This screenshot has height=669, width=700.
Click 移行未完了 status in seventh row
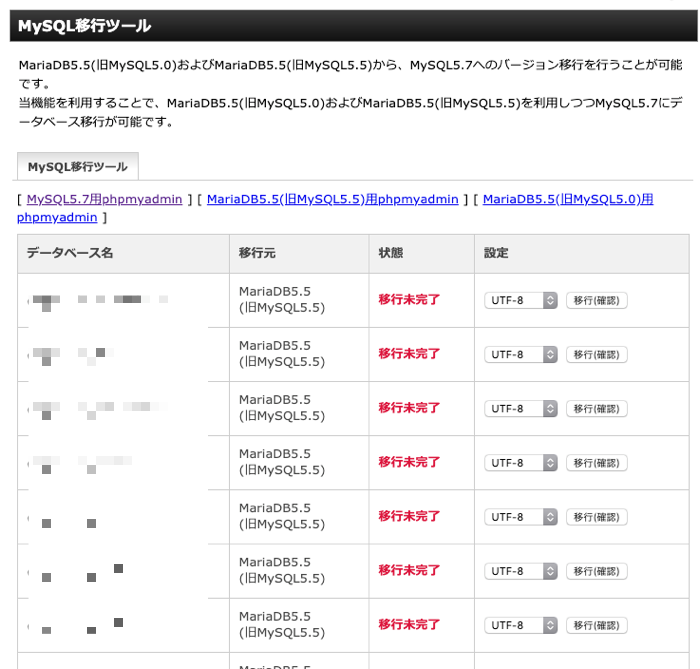(x=409, y=624)
